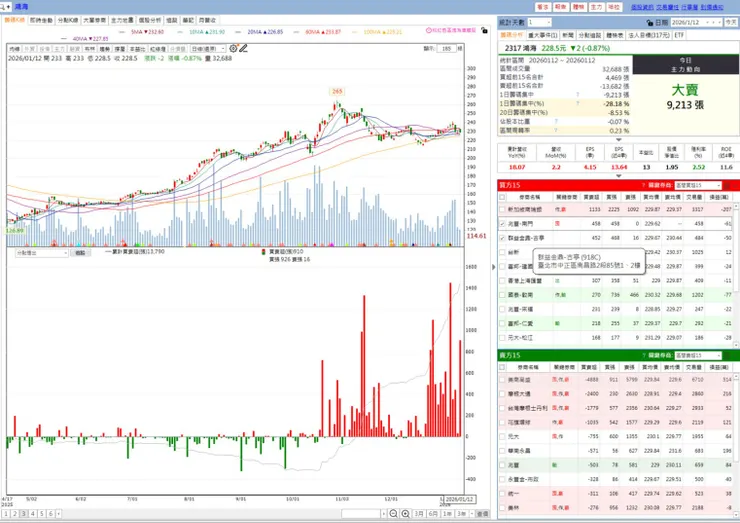
Task: Open 買方15 關鍵券商 dropdown
Action: tap(698, 185)
